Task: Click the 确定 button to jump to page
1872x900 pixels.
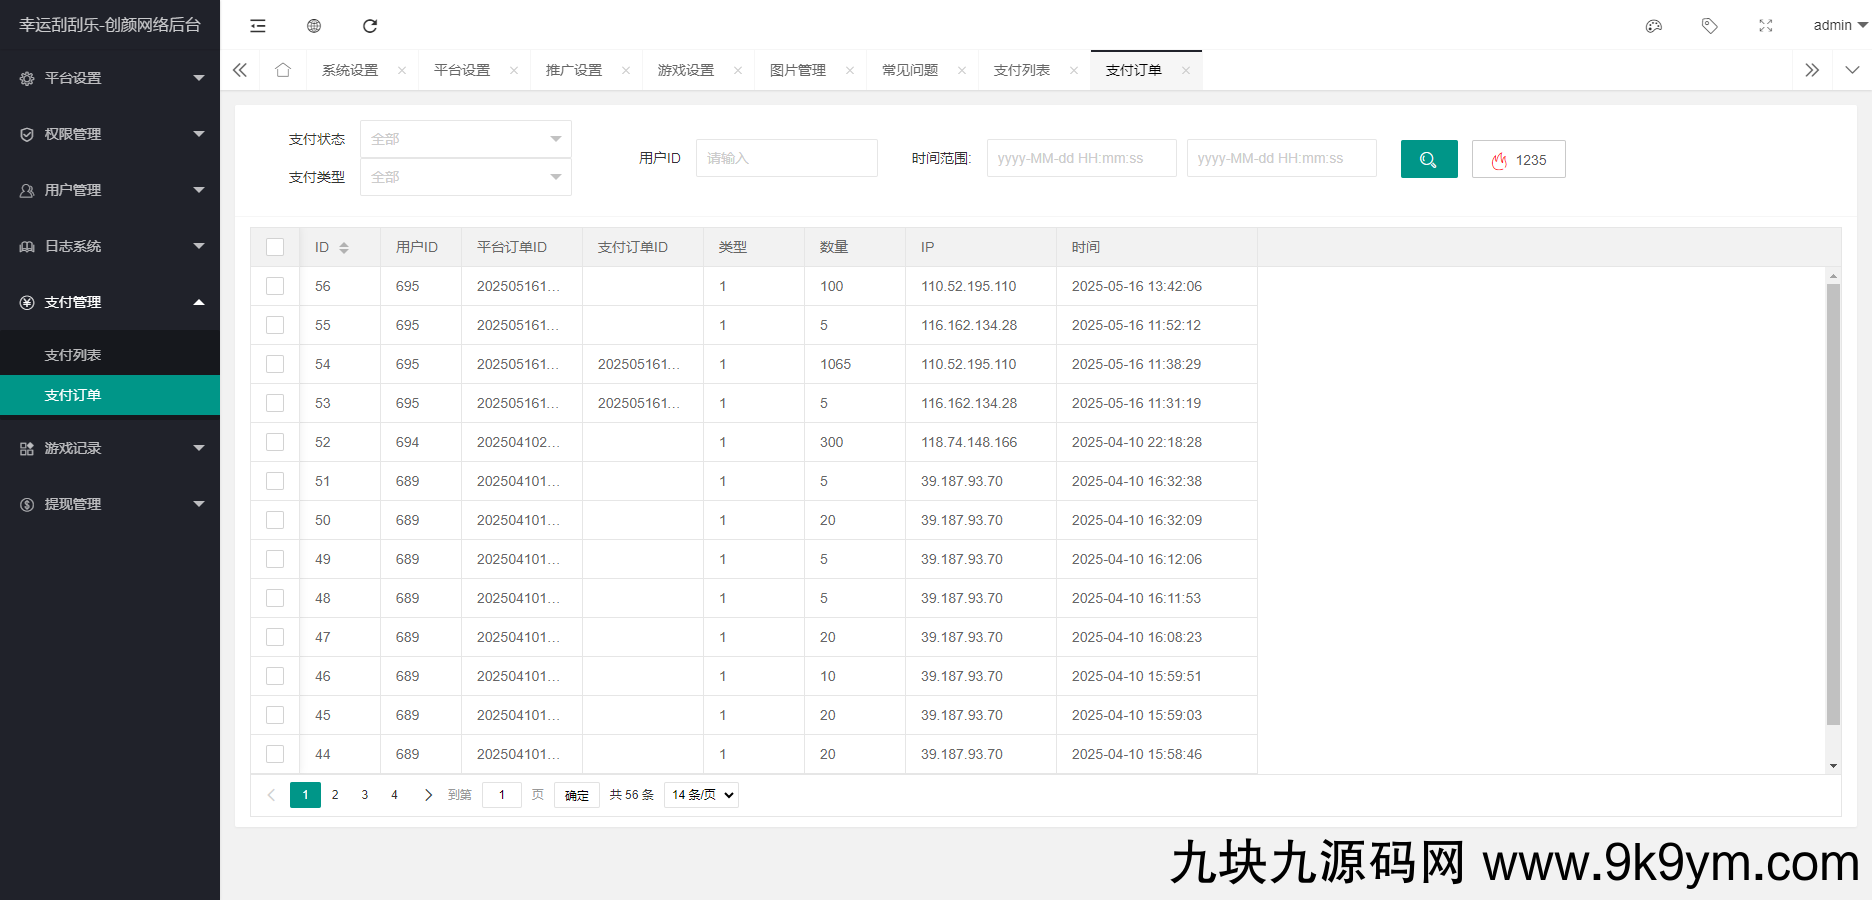Action: (576, 794)
